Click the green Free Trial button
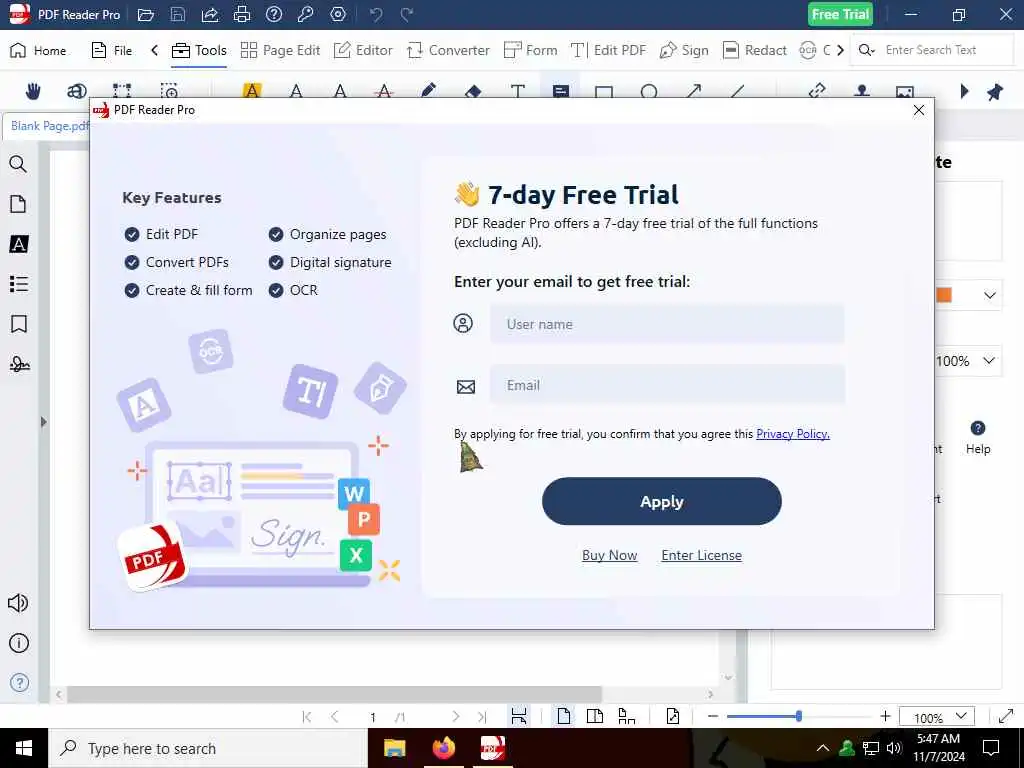This screenshot has width=1024, height=768. click(840, 14)
